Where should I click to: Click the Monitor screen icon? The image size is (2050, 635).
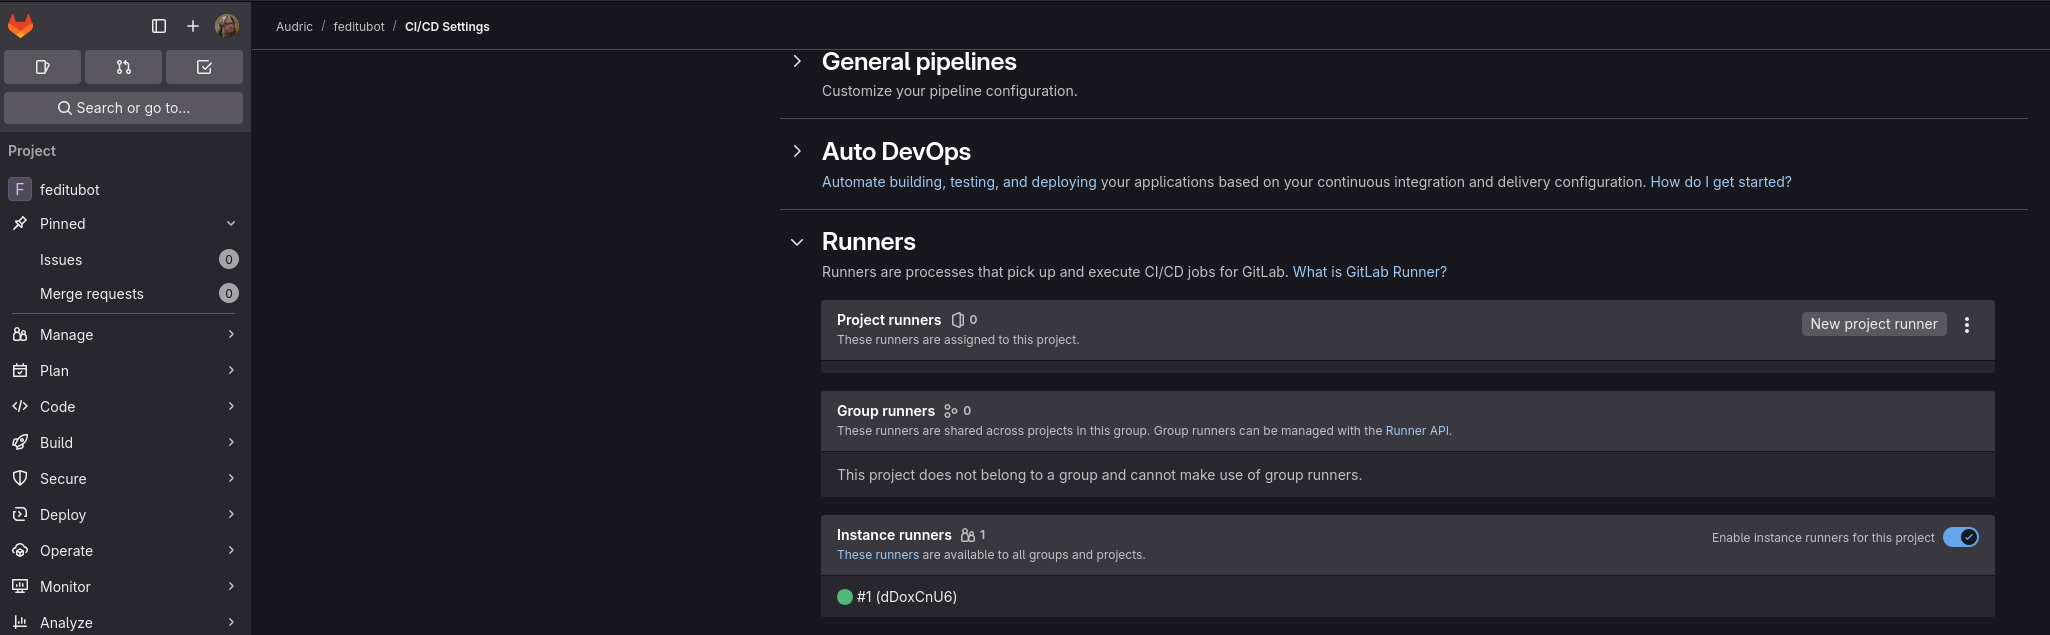click(x=20, y=587)
